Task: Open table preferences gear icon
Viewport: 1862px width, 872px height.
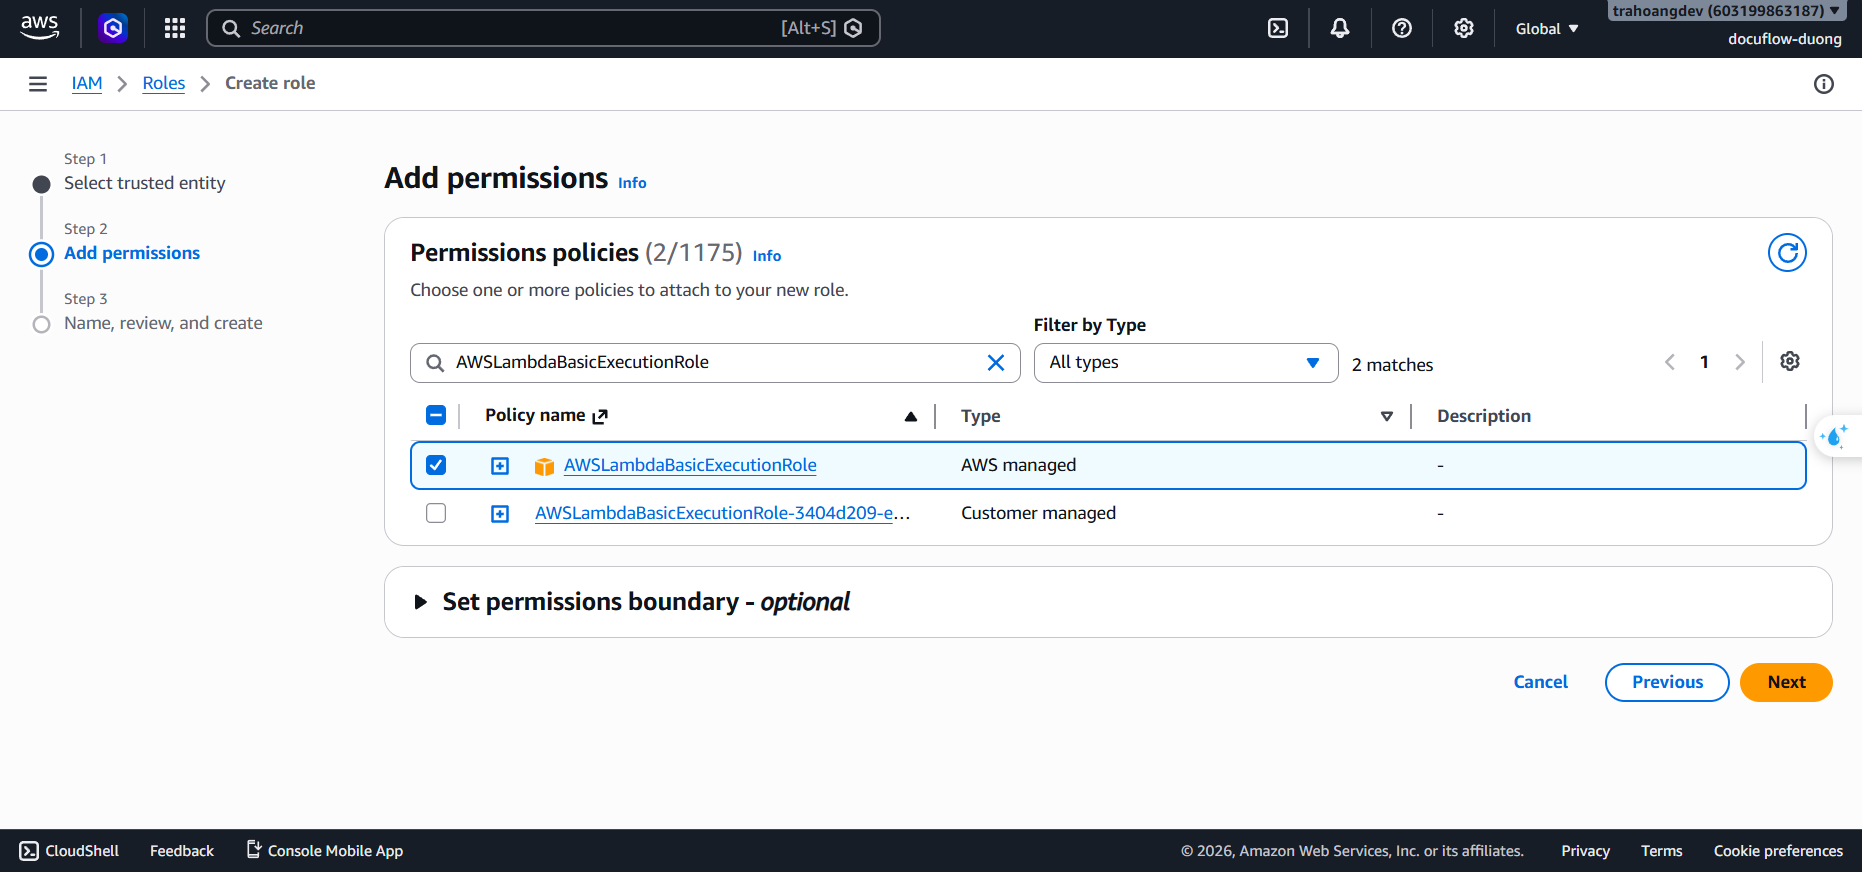Action: (x=1790, y=361)
